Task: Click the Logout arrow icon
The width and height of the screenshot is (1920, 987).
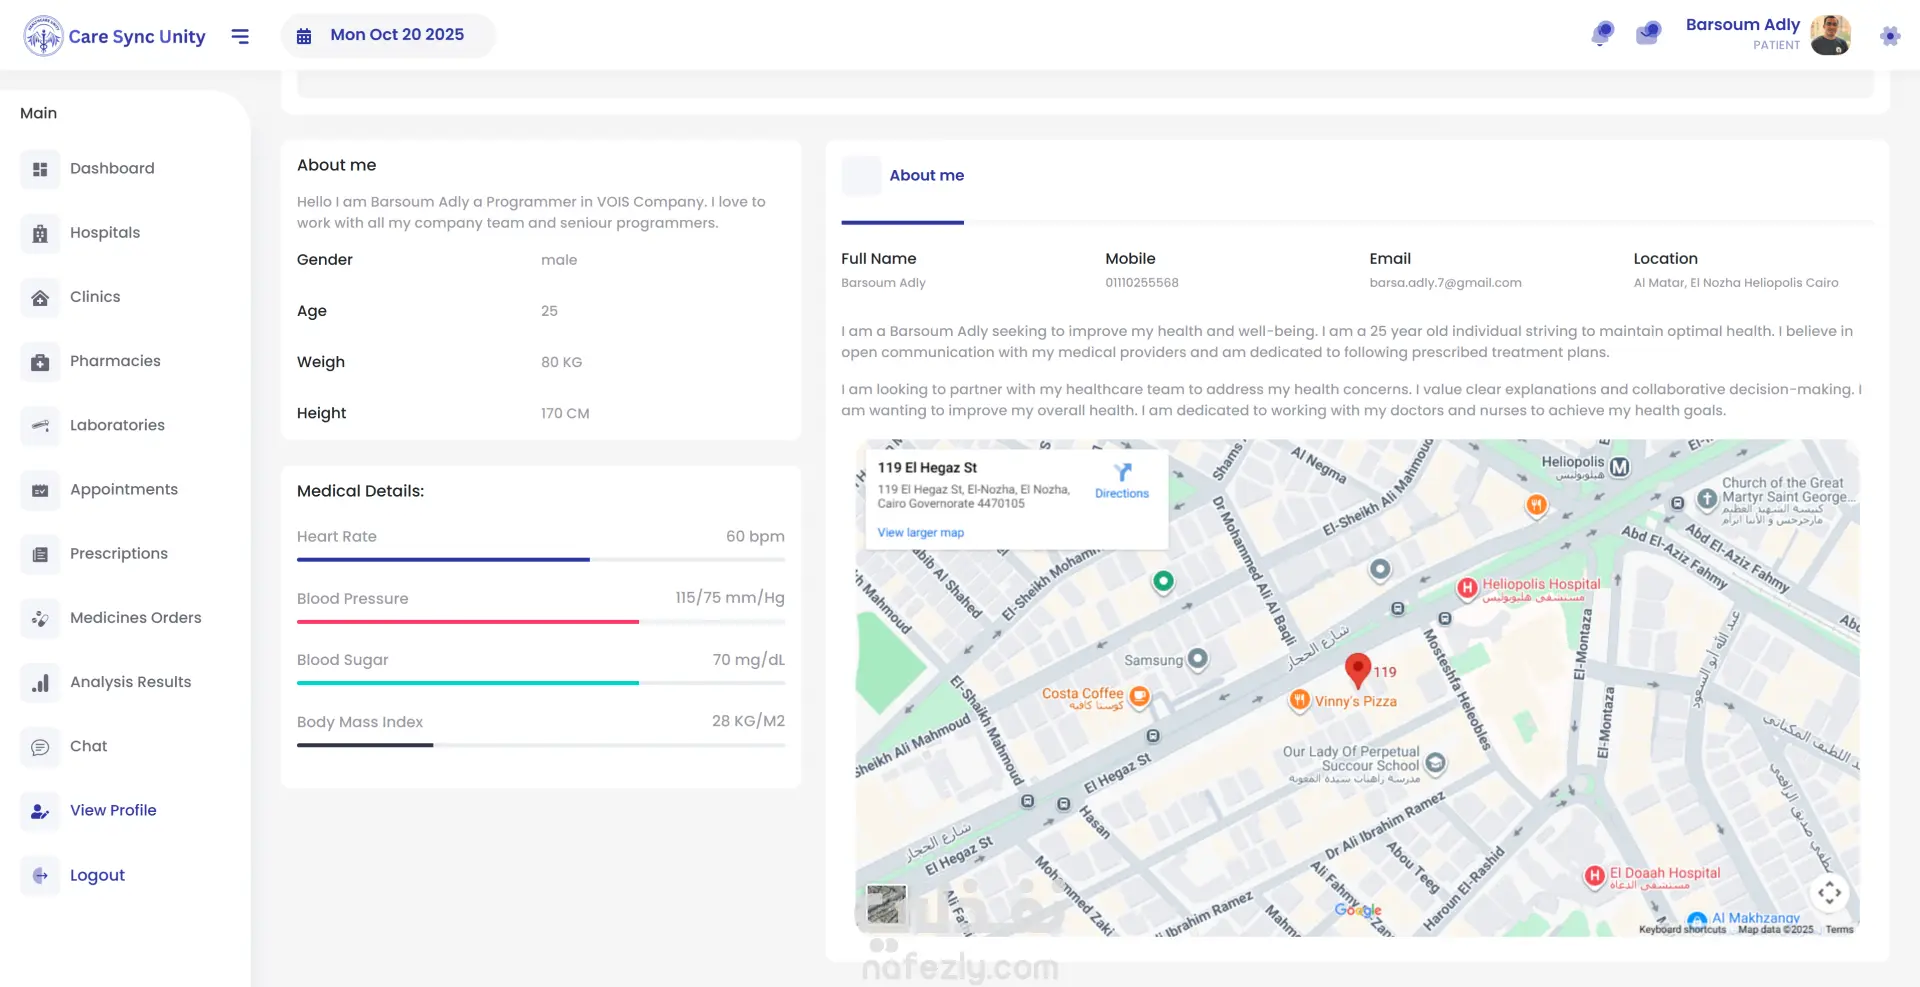Action: 40,875
